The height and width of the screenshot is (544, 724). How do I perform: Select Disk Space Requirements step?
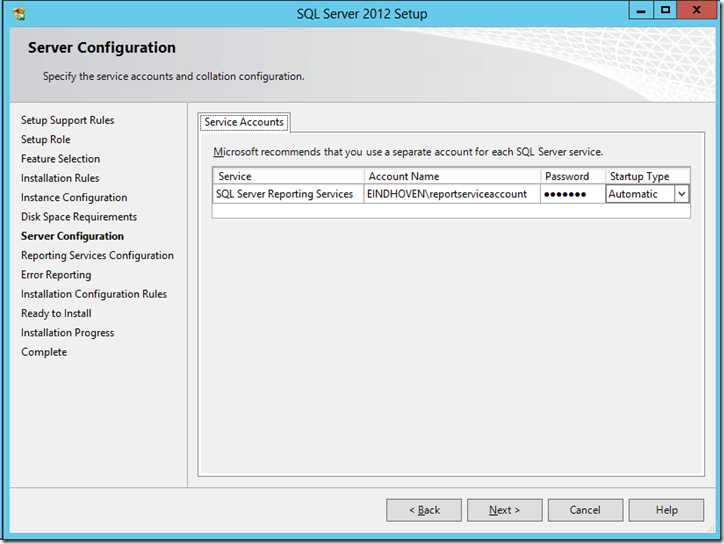[x=79, y=217]
